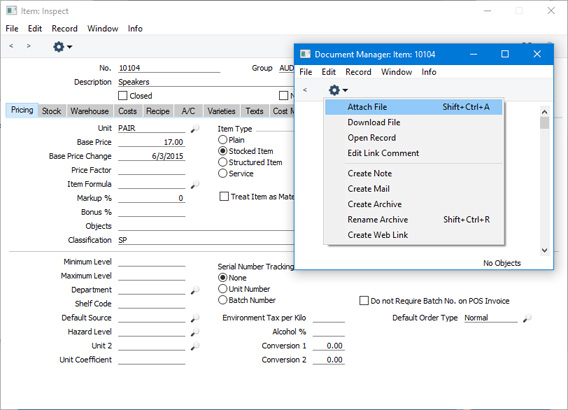This screenshot has height=410, width=568.
Task: Click the Department field lookup icon
Action: point(195,290)
